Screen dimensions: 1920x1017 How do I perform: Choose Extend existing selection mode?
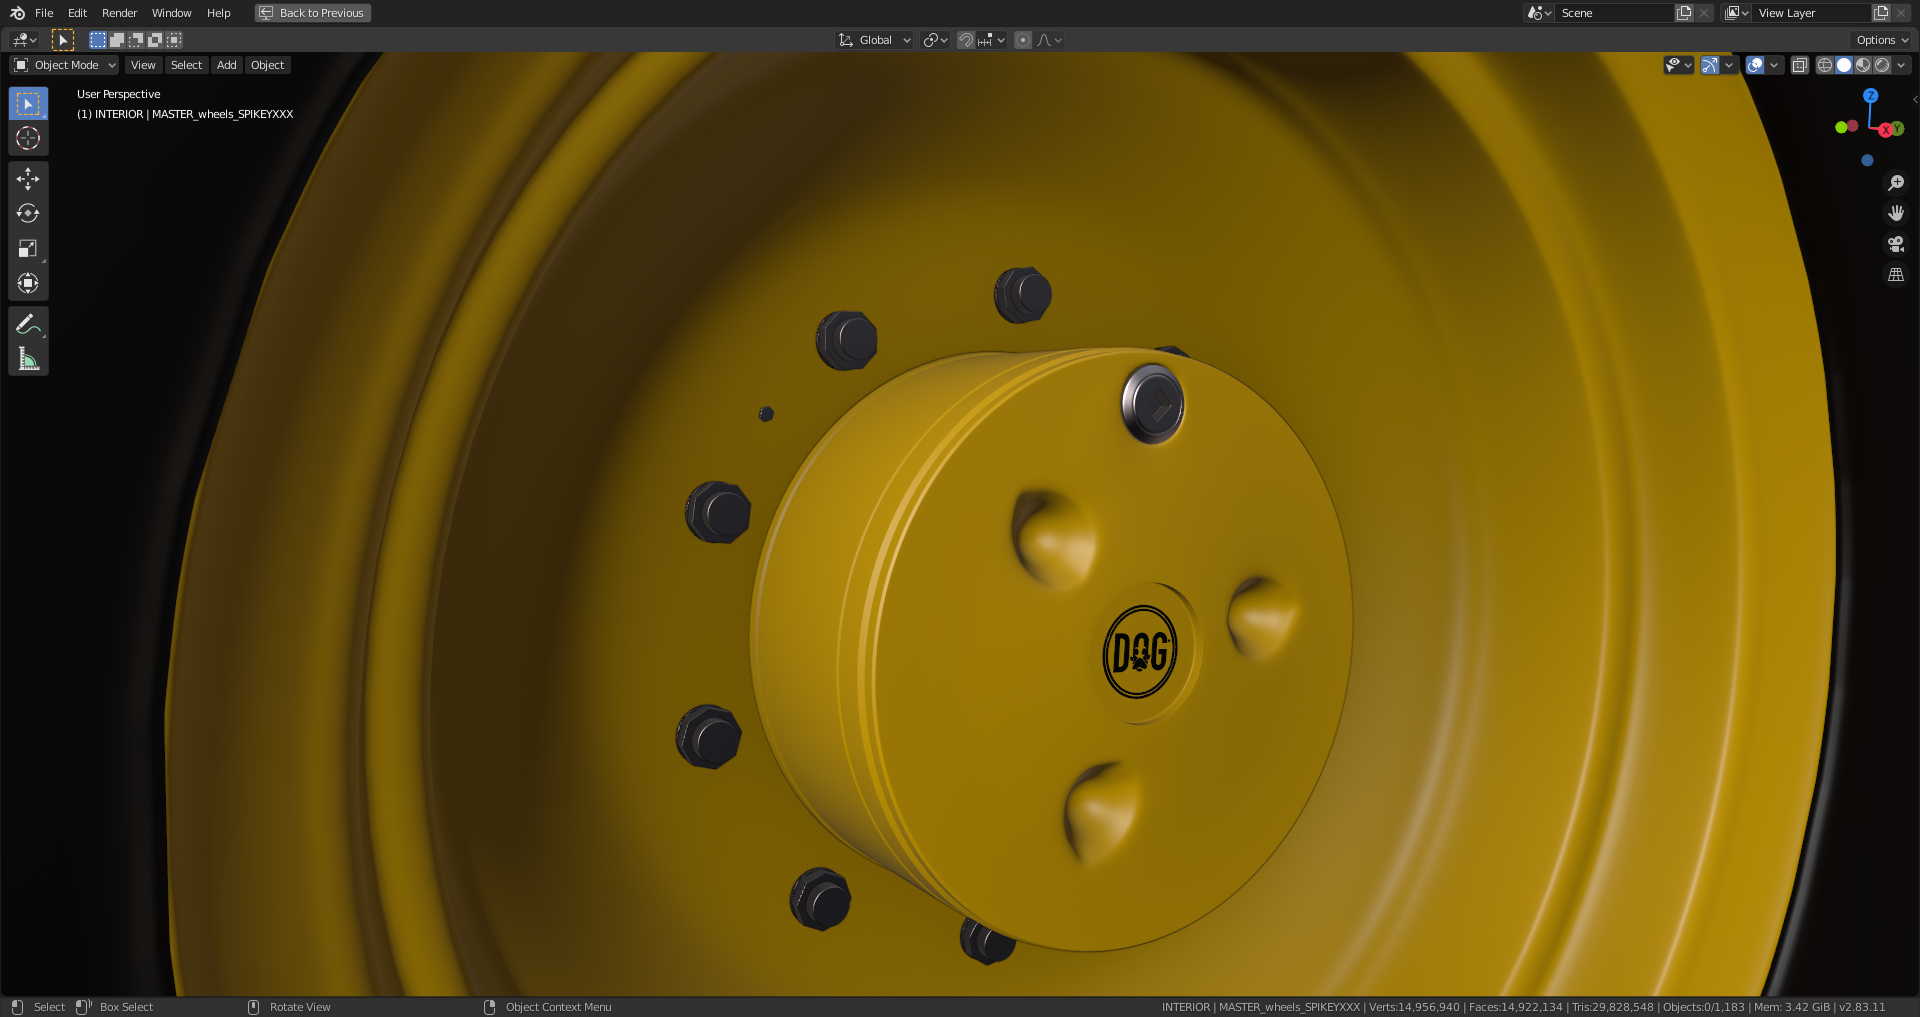117,40
